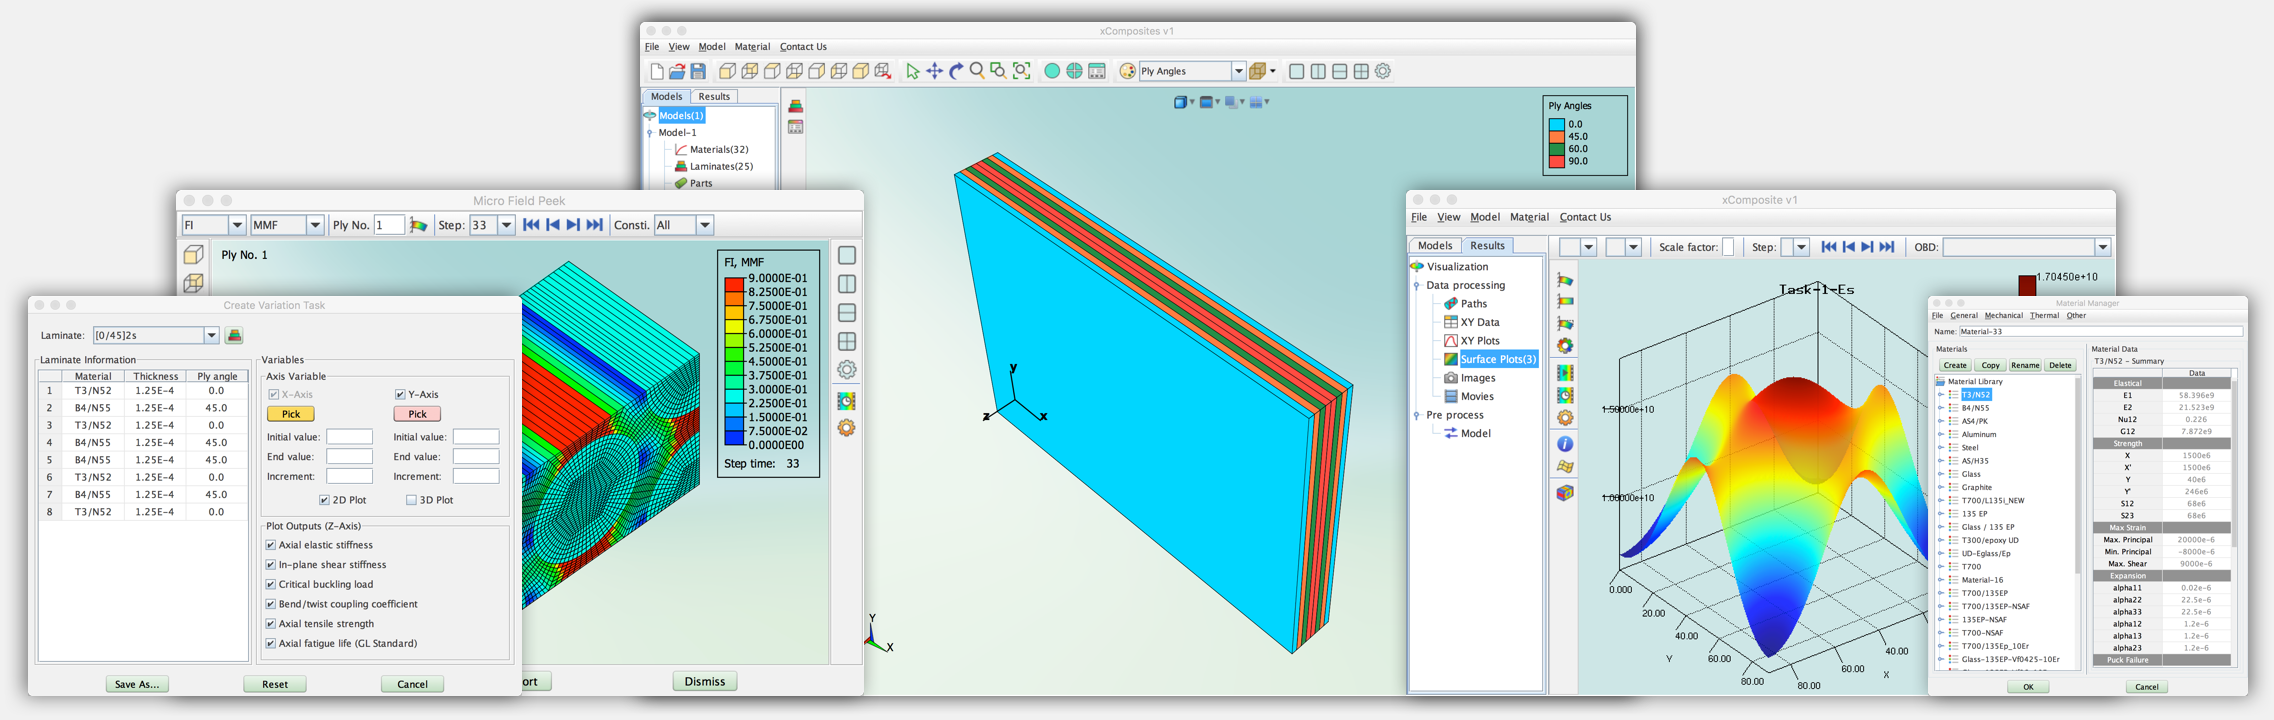Click the Dismiss button
2274x720 pixels.
pyautogui.click(x=705, y=682)
